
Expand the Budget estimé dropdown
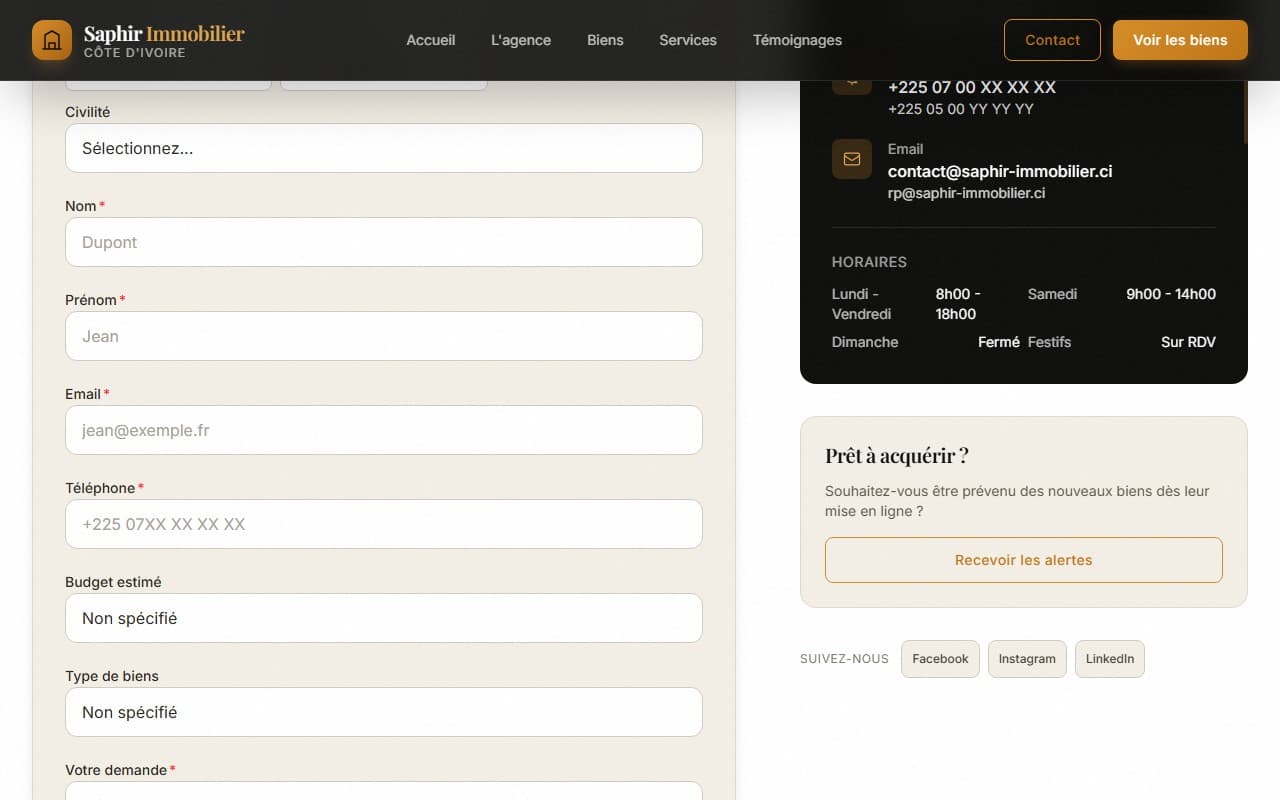[x=384, y=618]
